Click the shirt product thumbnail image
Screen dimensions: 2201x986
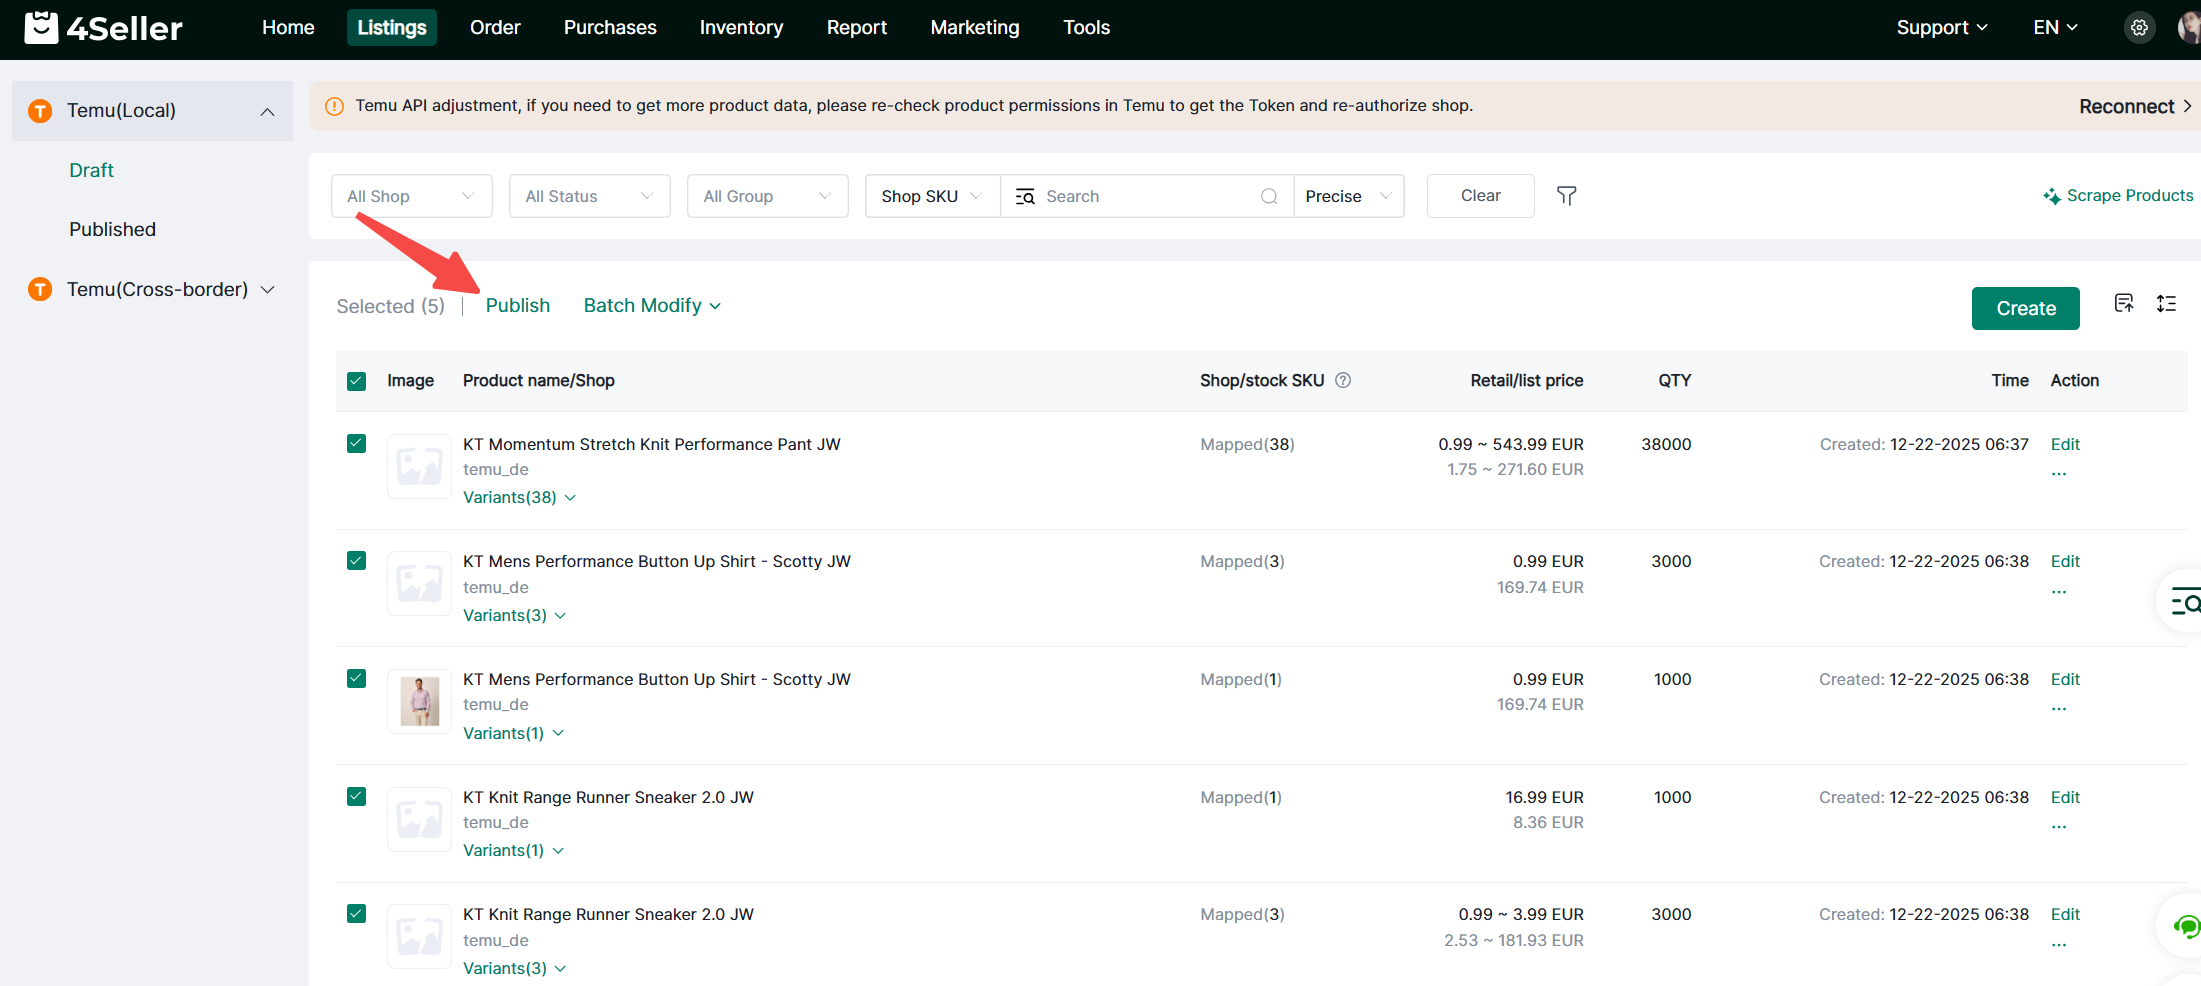pyautogui.click(x=419, y=701)
